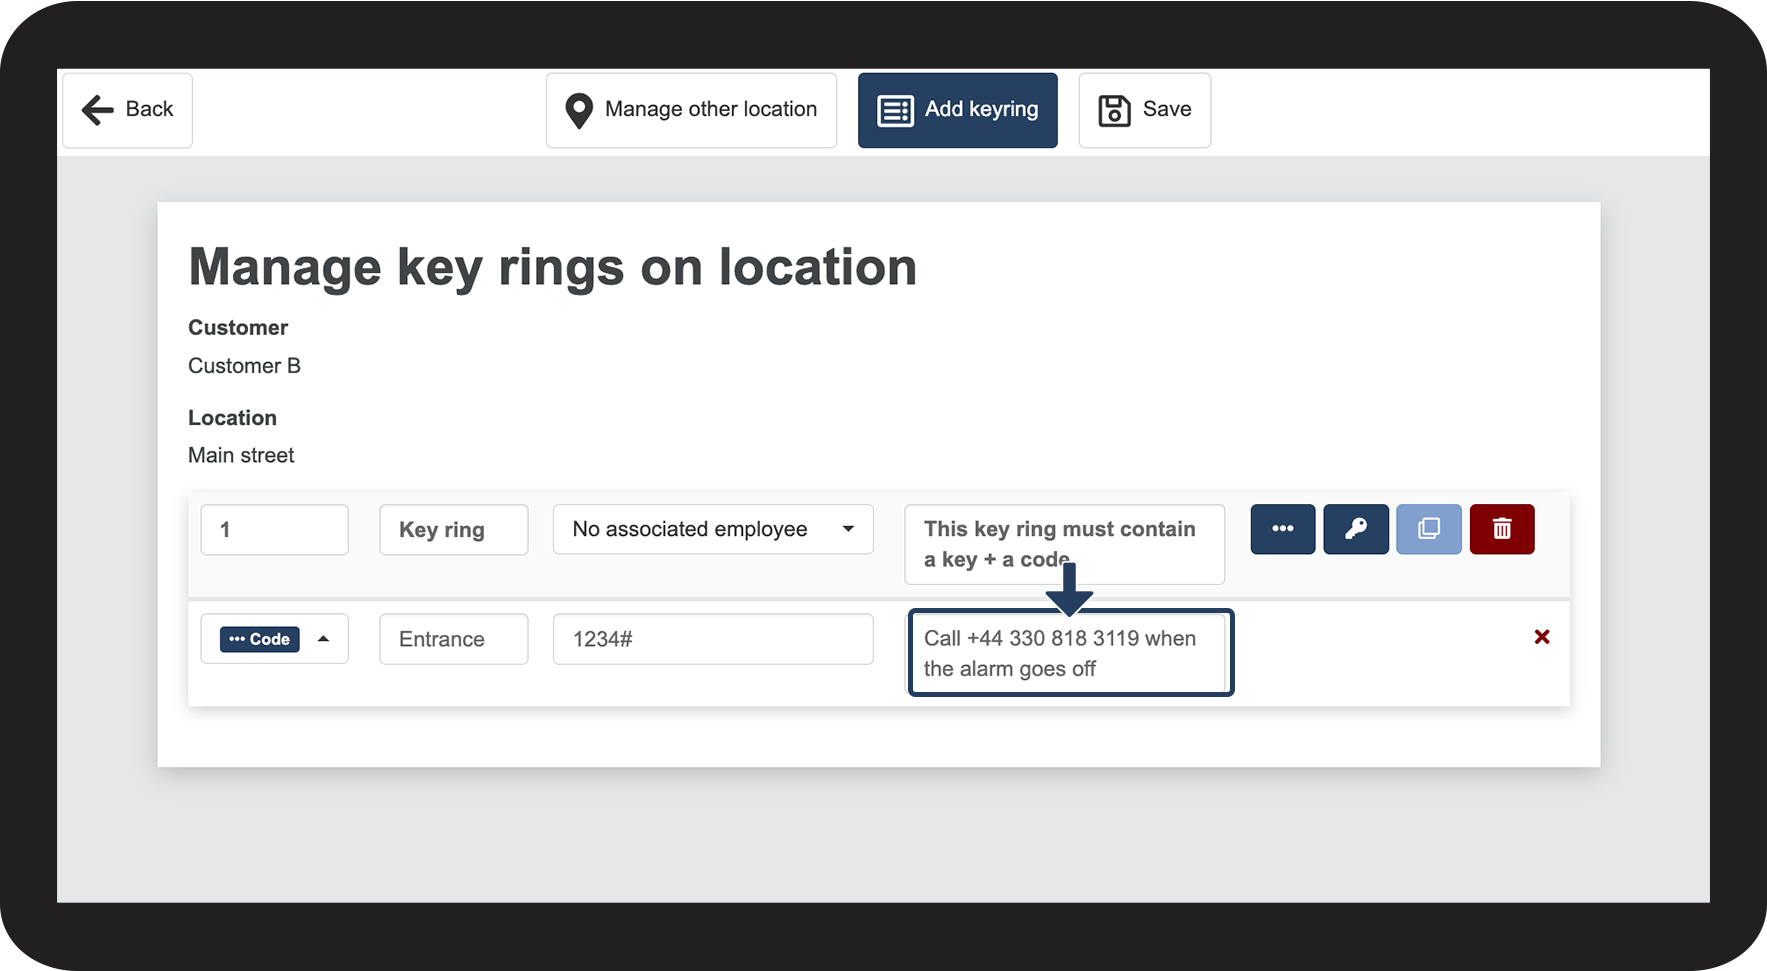
Task: Open the No associated employee dropdown
Action: tap(713, 529)
